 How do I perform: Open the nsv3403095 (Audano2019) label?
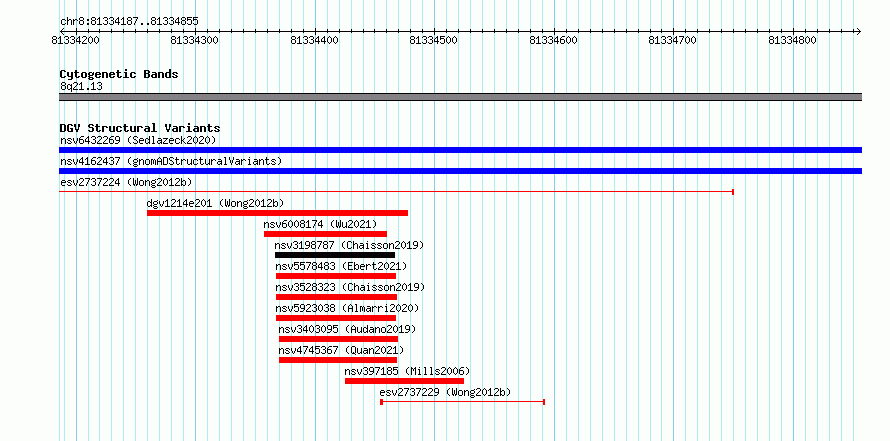pyautogui.click(x=347, y=329)
